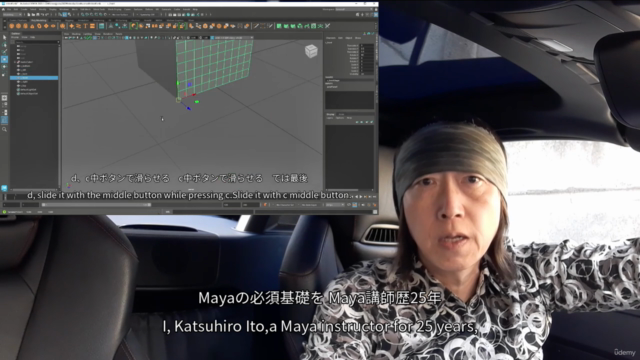The image size is (640, 360).
Task: Select the Scale tool in toolbox
Action: click(4, 75)
